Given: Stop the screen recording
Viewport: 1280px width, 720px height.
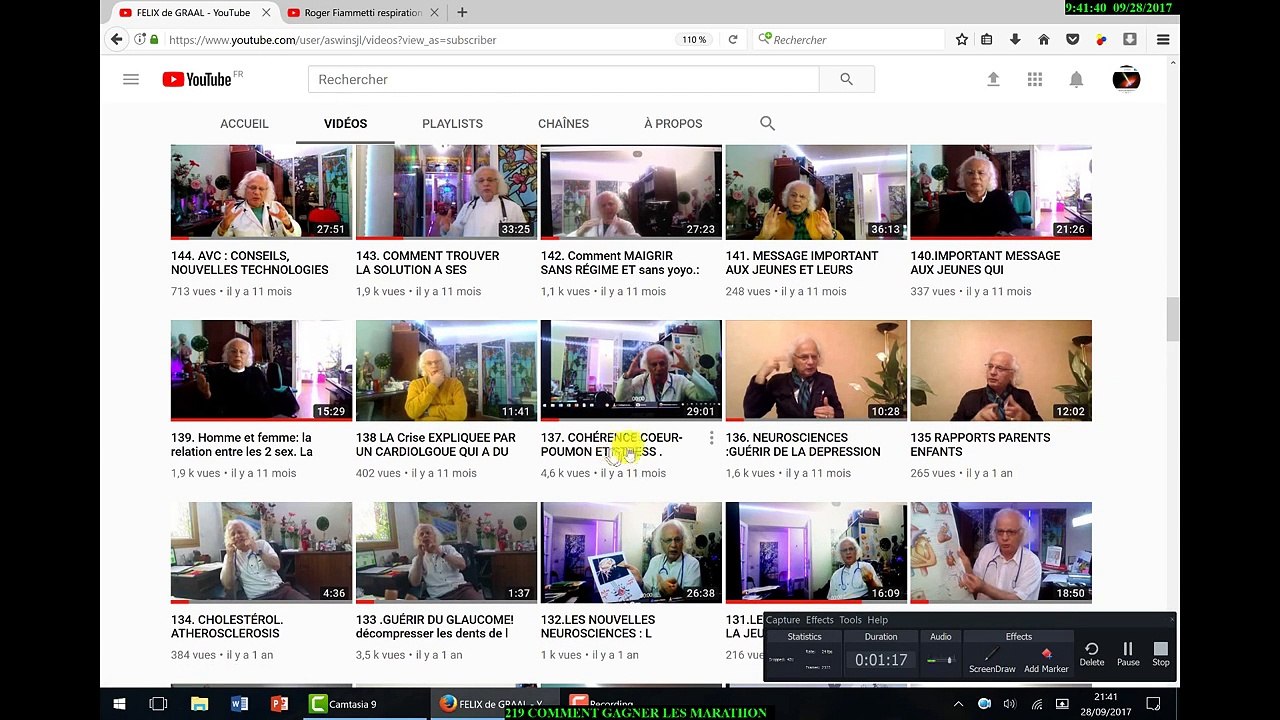Looking at the screenshot, I should (x=1160, y=654).
